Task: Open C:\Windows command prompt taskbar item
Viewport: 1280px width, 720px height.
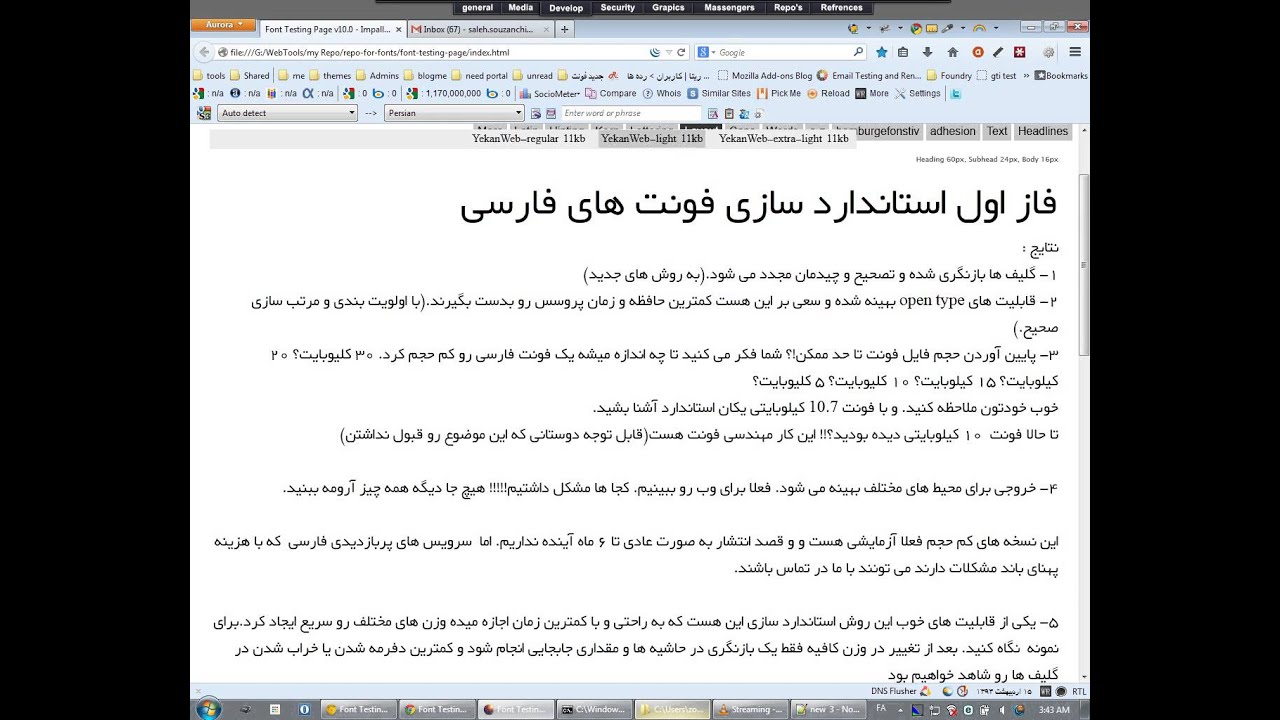Action: (x=594, y=709)
